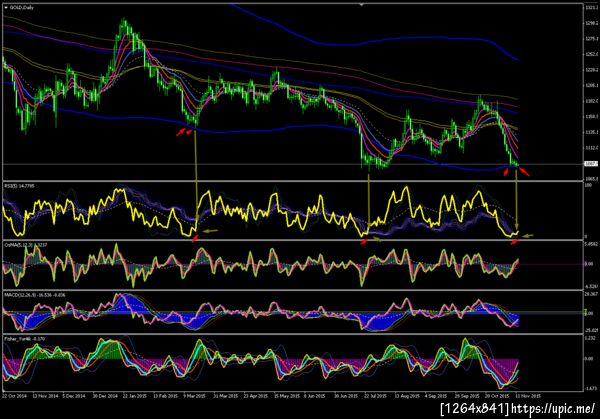Screen dimensions: 600x419
Task: Click the 29 Sep 2015 date label
Action: pos(467,396)
